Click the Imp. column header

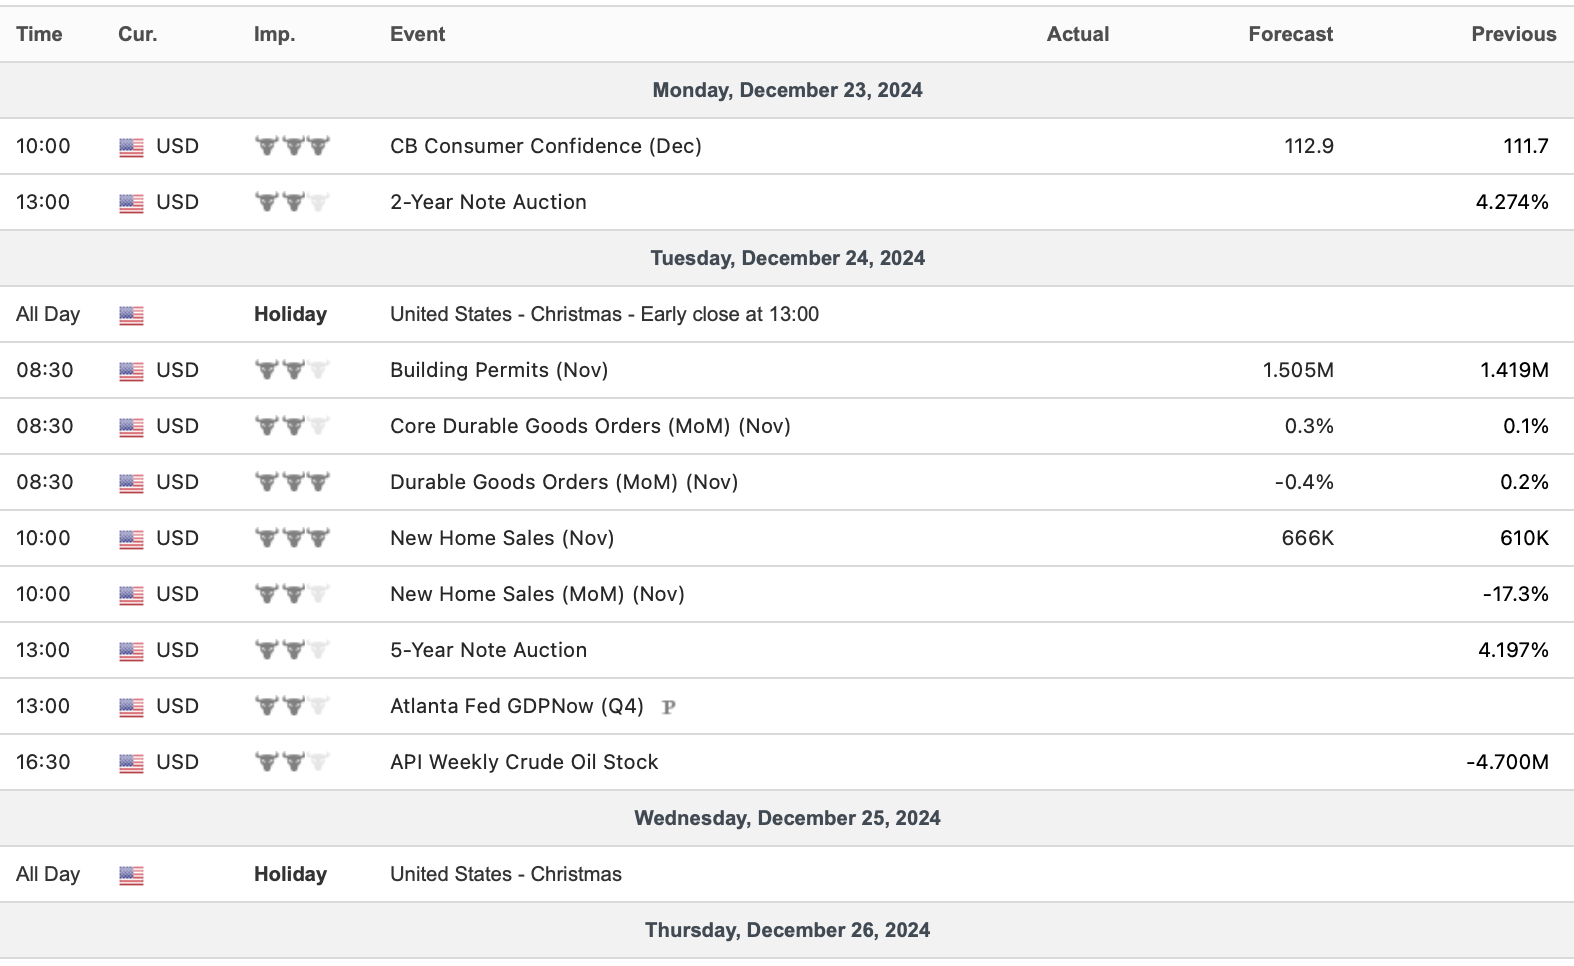point(274,34)
